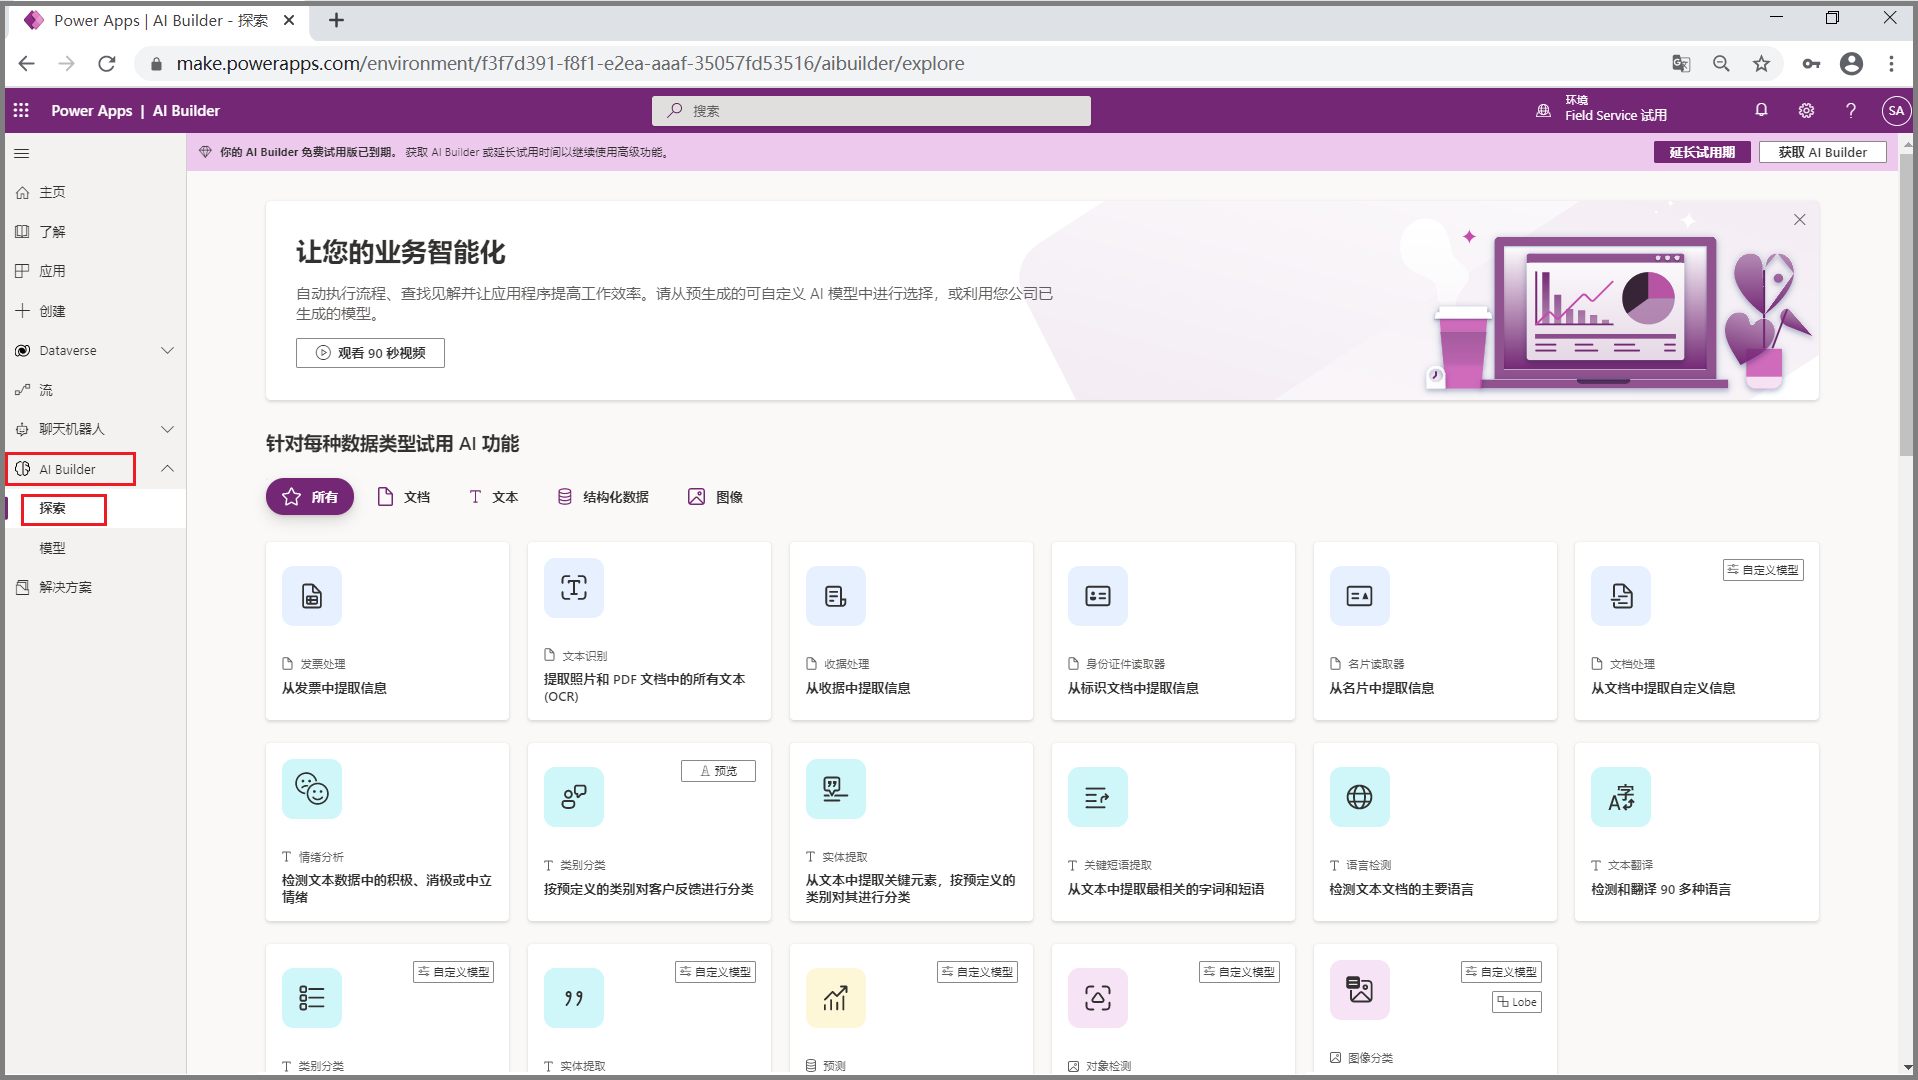This screenshot has height=1080, width=1918.
Task: Open the custom 实体提取 quote card icon
Action: 574,998
